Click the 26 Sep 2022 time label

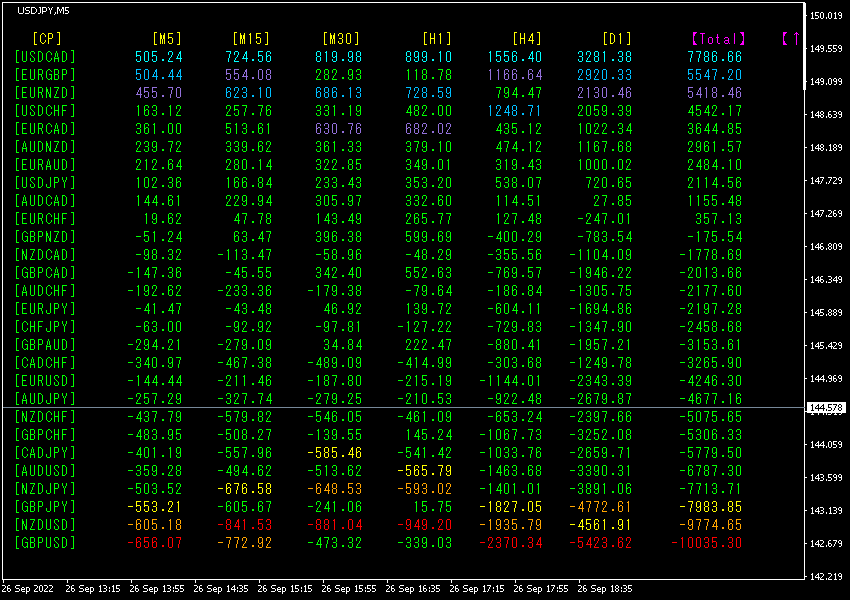28,589
